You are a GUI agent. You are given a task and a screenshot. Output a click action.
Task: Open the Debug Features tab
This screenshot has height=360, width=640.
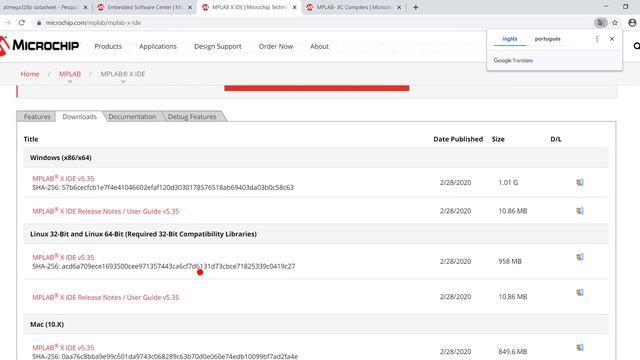[x=192, y=117]
